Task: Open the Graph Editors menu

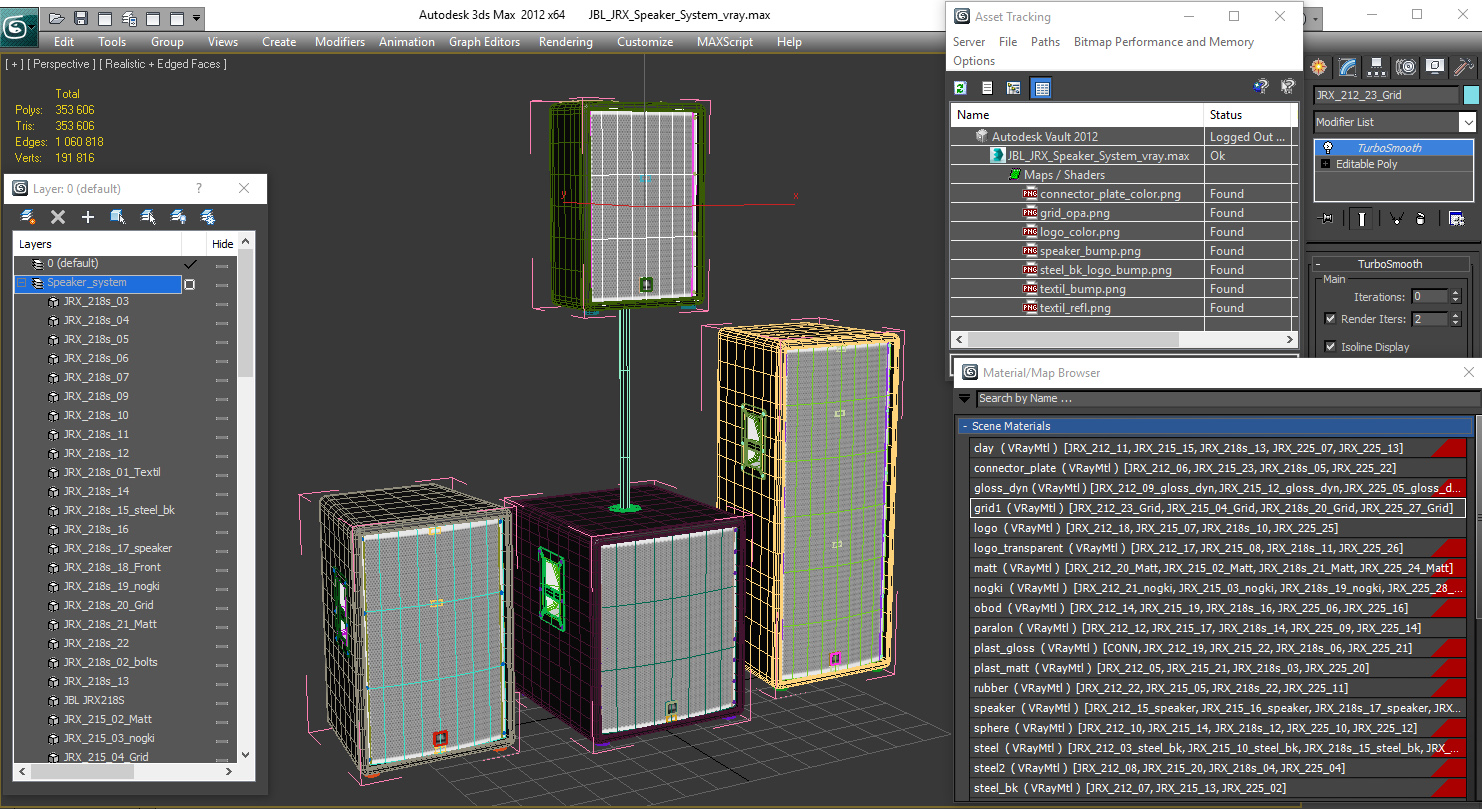Action: coord(484,42)
